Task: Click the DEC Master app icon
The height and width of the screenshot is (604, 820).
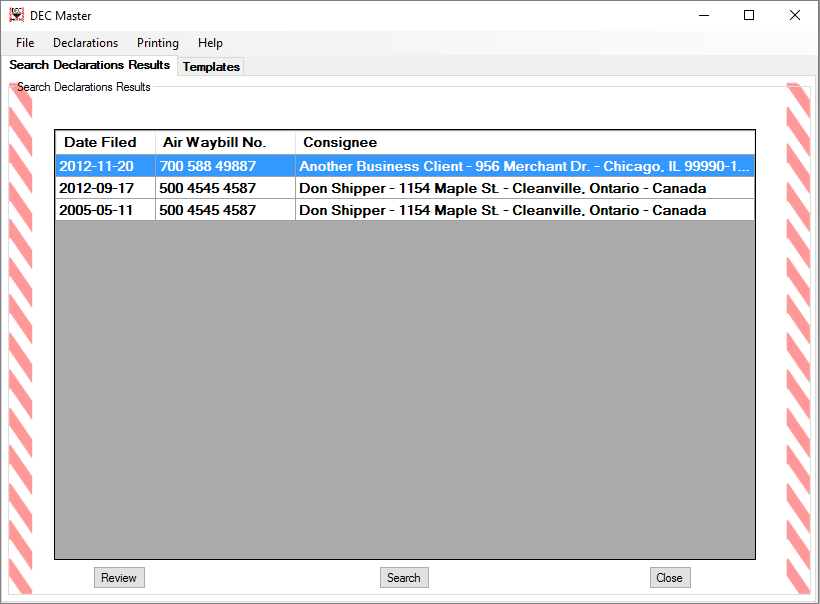Action: coord(17,15)
